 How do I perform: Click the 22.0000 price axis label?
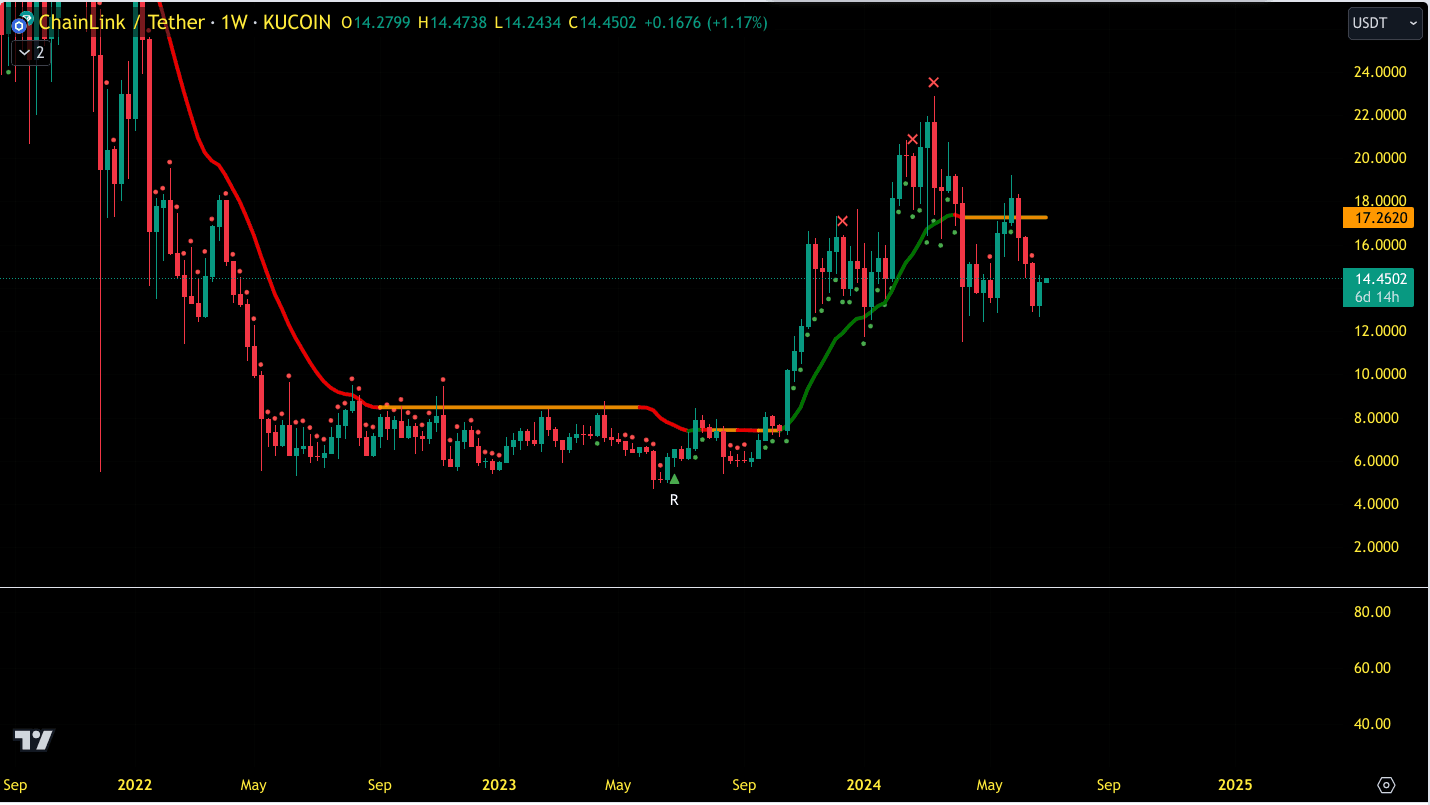pos(1380,115)
